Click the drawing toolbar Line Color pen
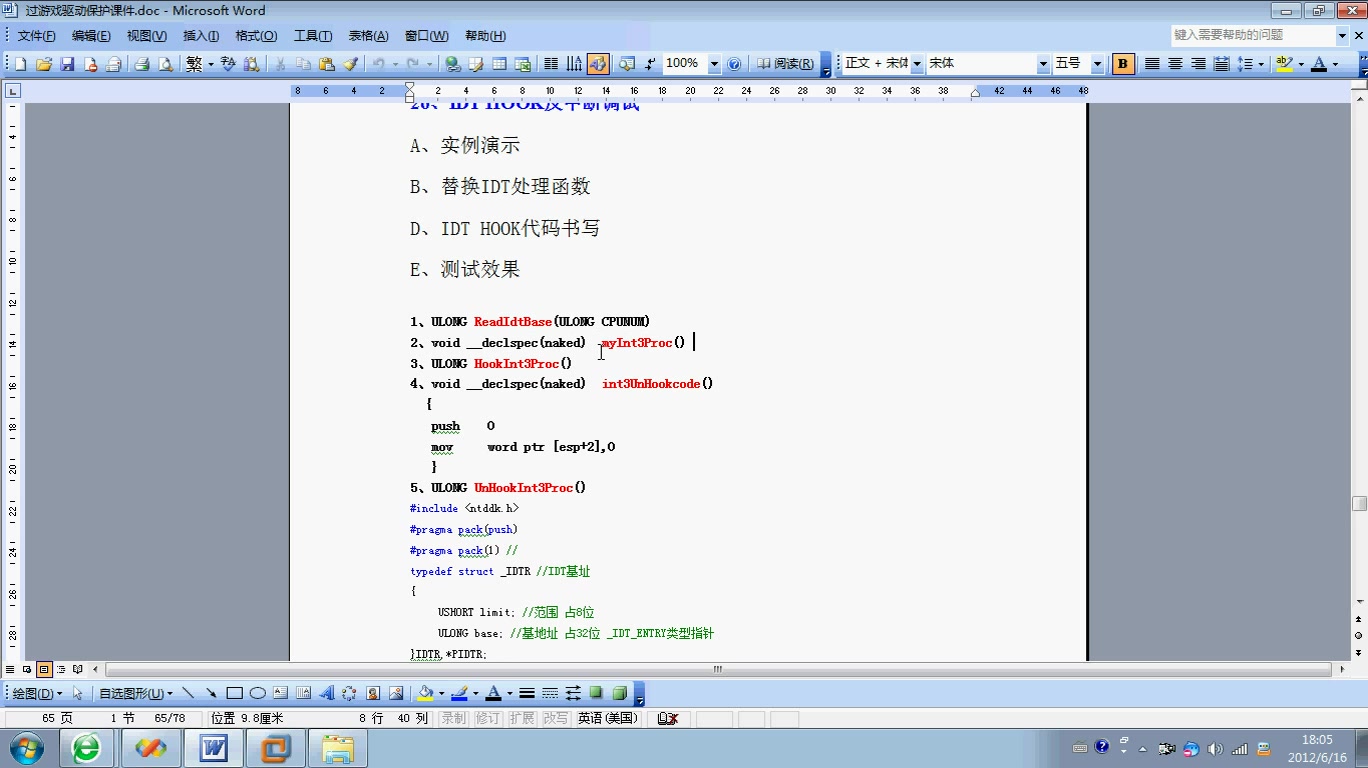The width and height of the screenshot is (1368, 768). tap(459, 693)
